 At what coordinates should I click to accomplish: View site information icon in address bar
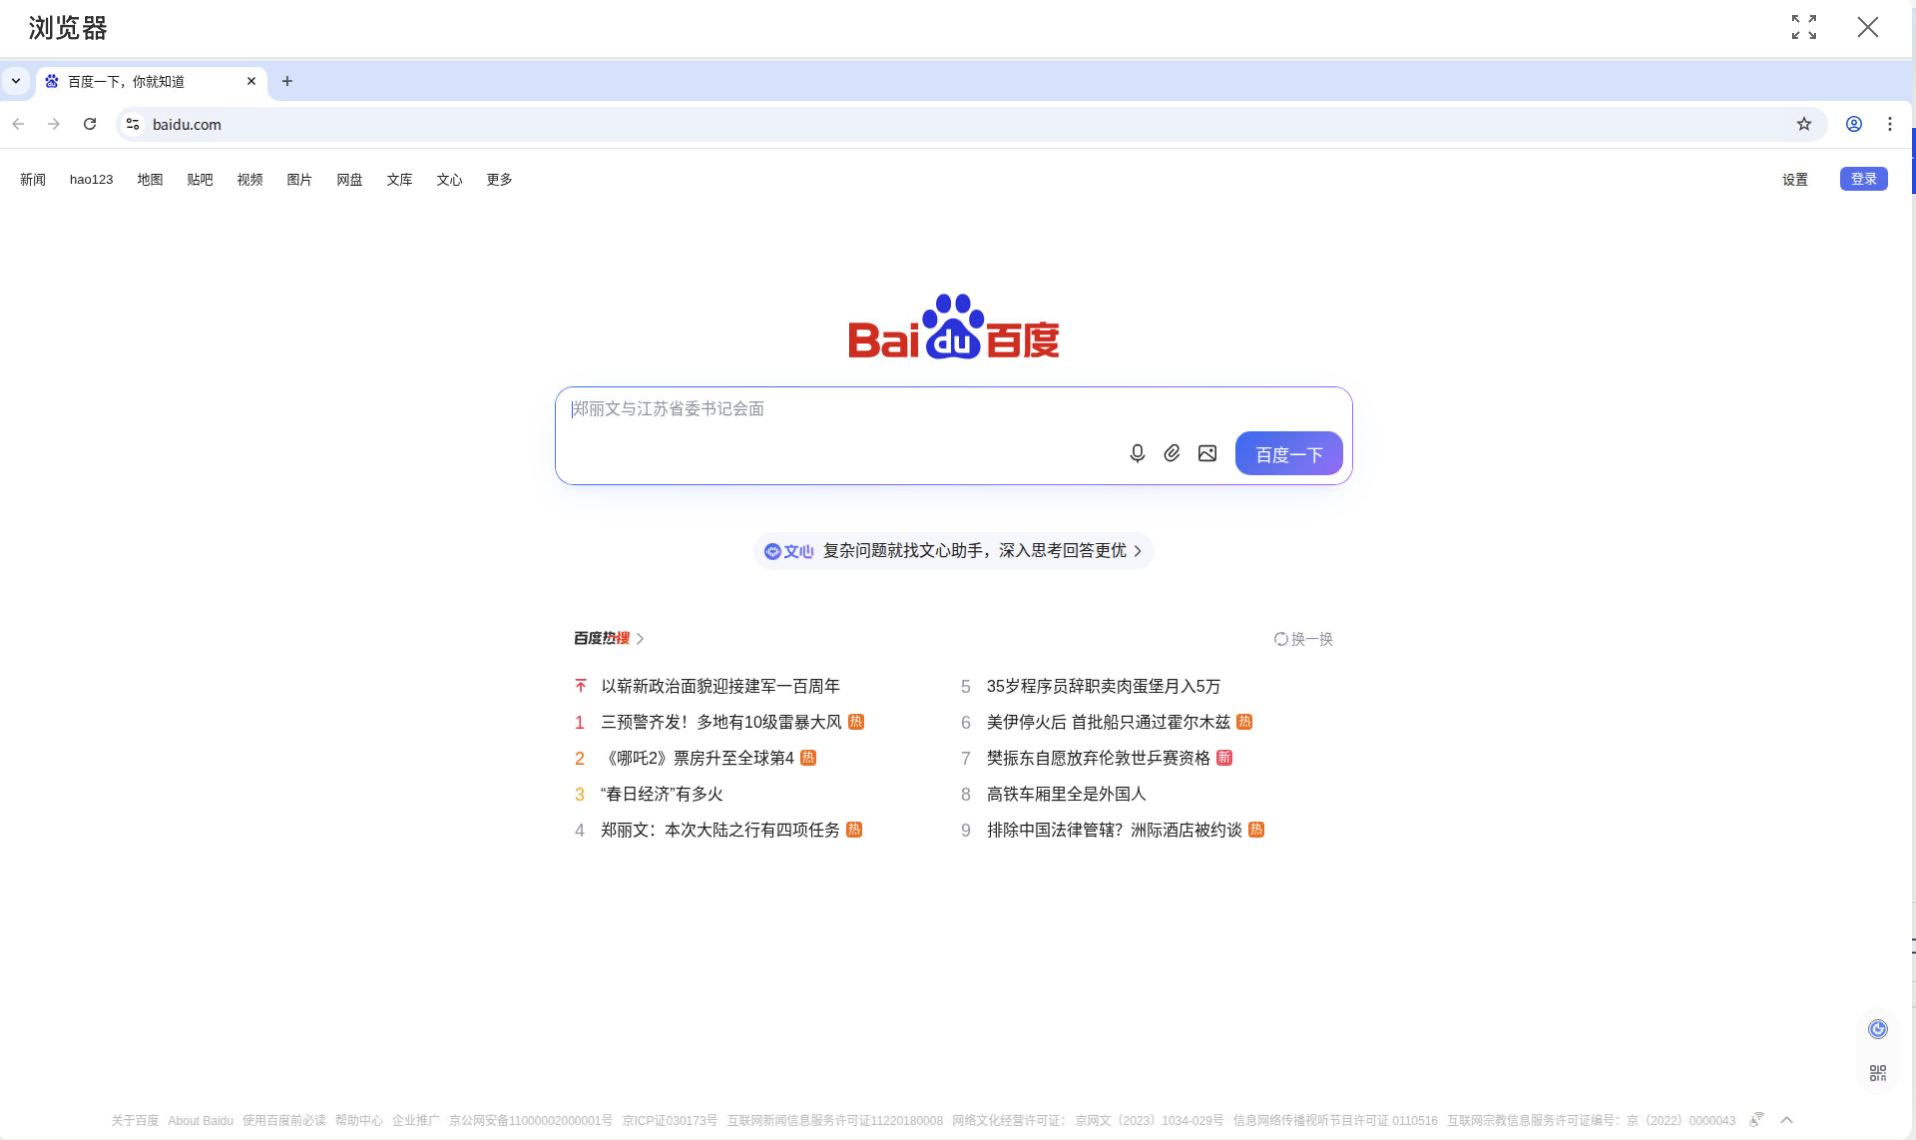coord(132,124)
